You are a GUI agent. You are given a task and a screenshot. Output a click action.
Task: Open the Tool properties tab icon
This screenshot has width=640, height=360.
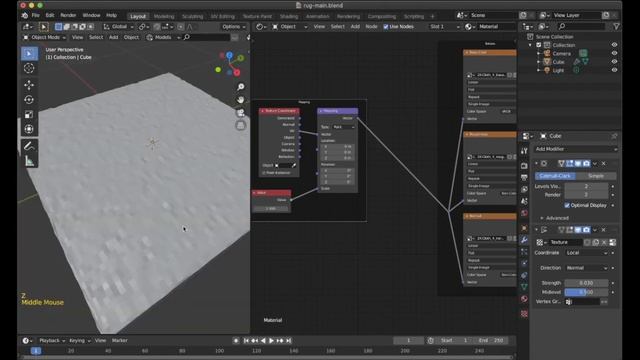(x=524, y=151)
